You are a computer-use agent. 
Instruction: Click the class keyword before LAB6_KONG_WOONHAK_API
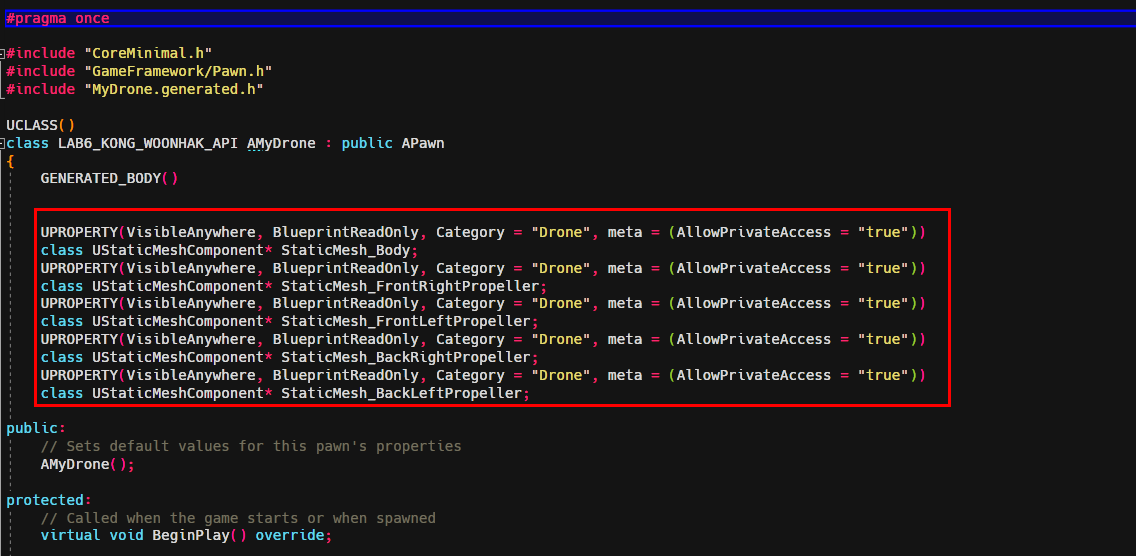28,144
